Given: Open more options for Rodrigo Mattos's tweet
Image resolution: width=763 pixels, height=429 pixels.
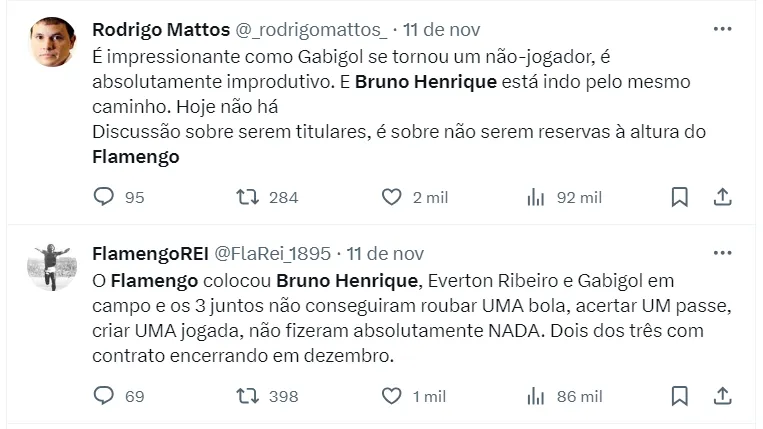Looking at the screenshot, I should [x=722, y=29].
